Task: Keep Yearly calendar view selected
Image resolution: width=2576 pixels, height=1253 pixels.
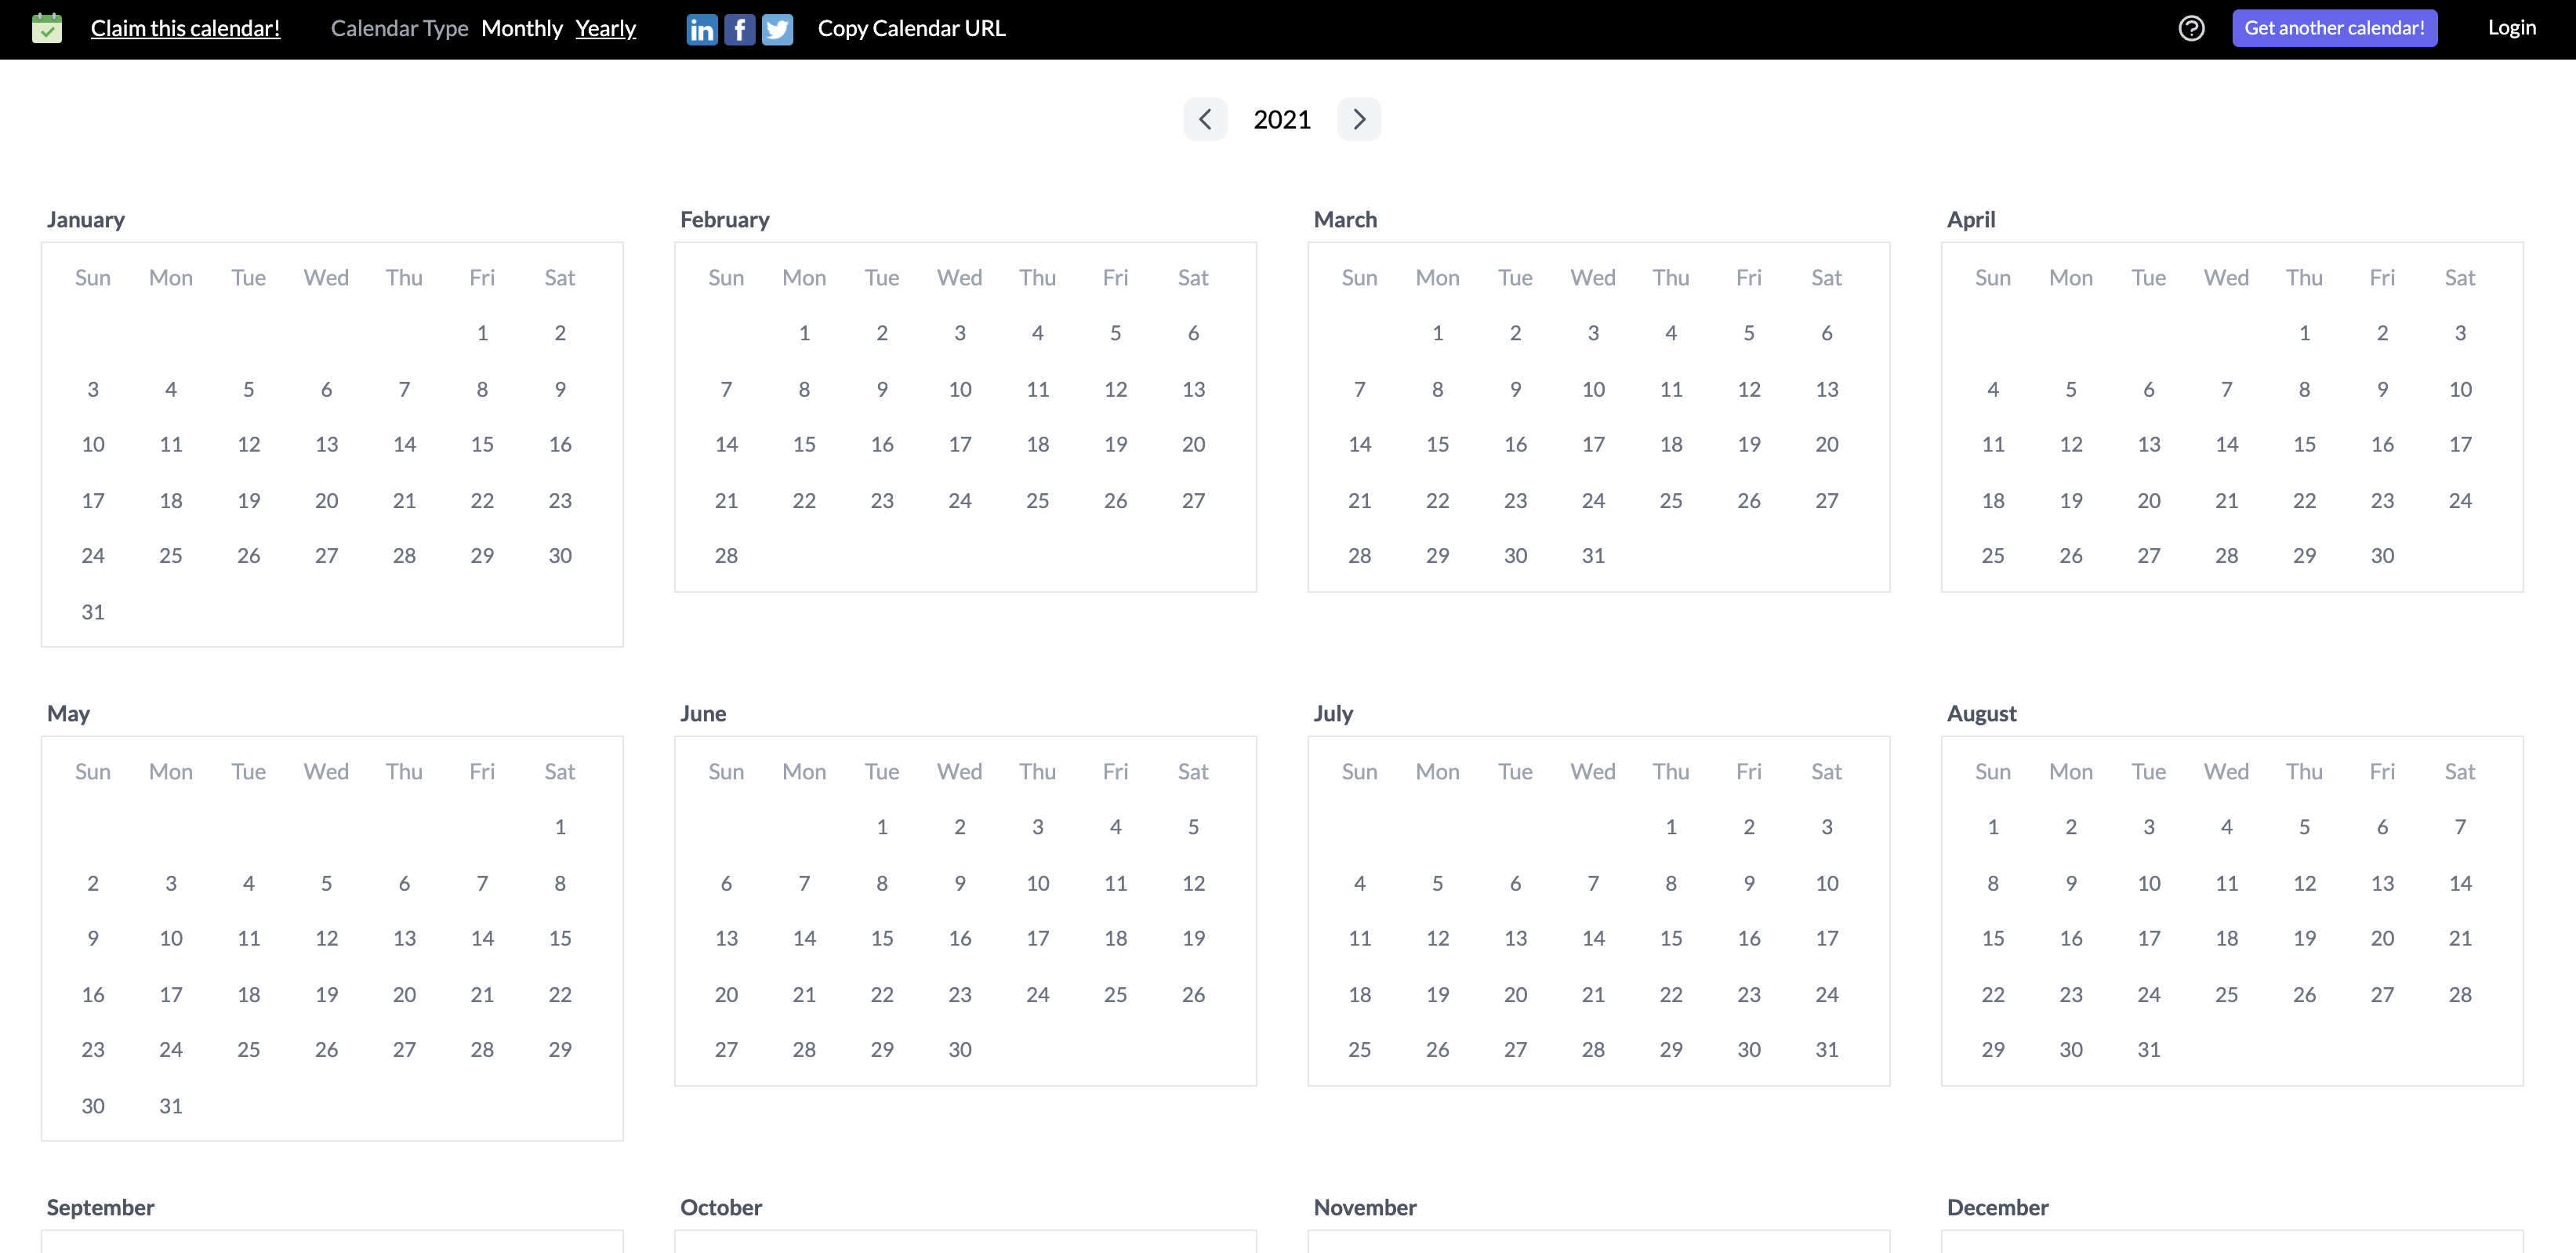Action: [605, 28]
